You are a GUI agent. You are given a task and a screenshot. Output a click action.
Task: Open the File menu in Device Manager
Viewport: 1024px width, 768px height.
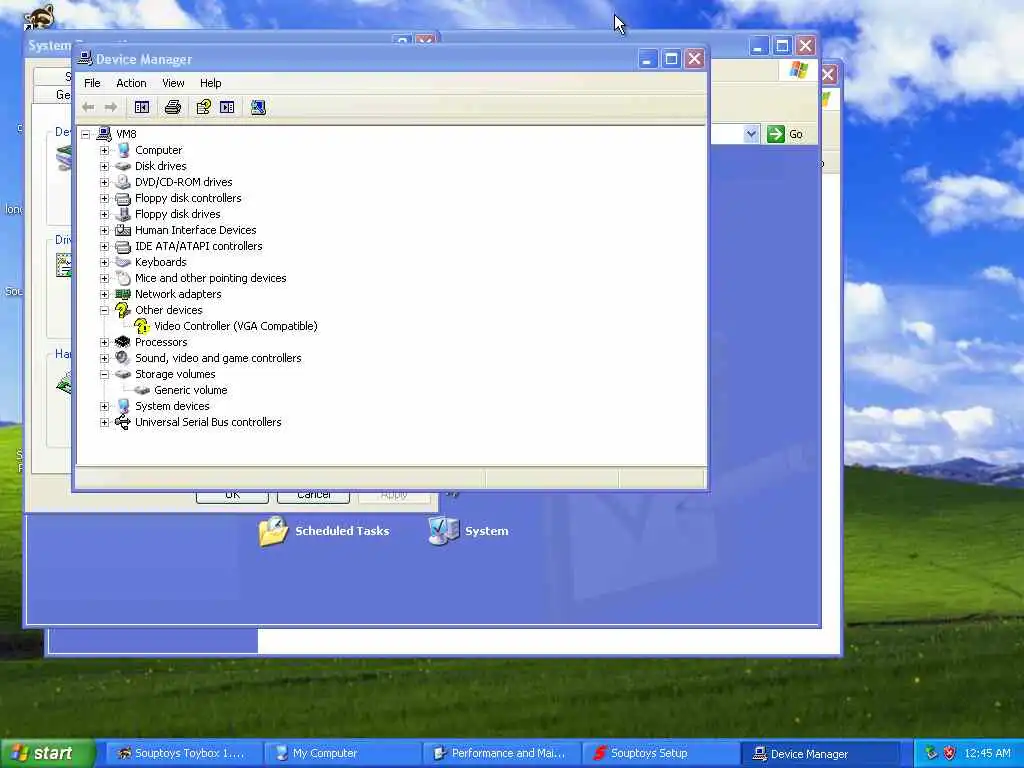92,83
